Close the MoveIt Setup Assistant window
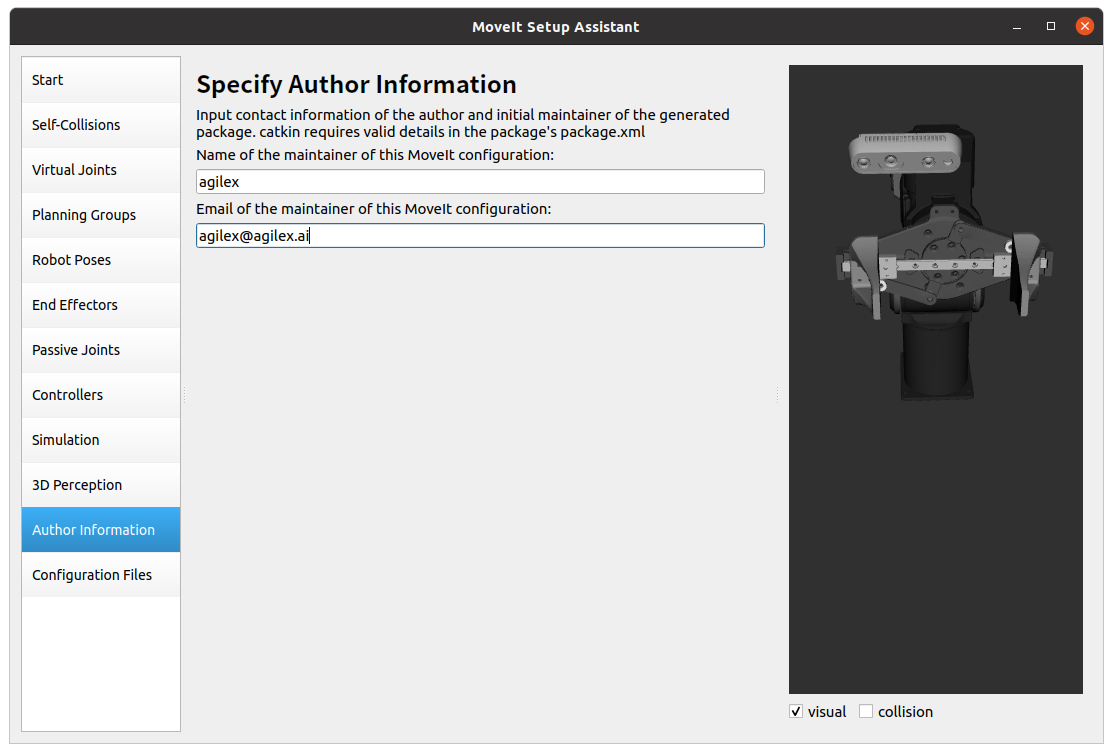This screenshot has width=1113, height=753. point(1085,27)
